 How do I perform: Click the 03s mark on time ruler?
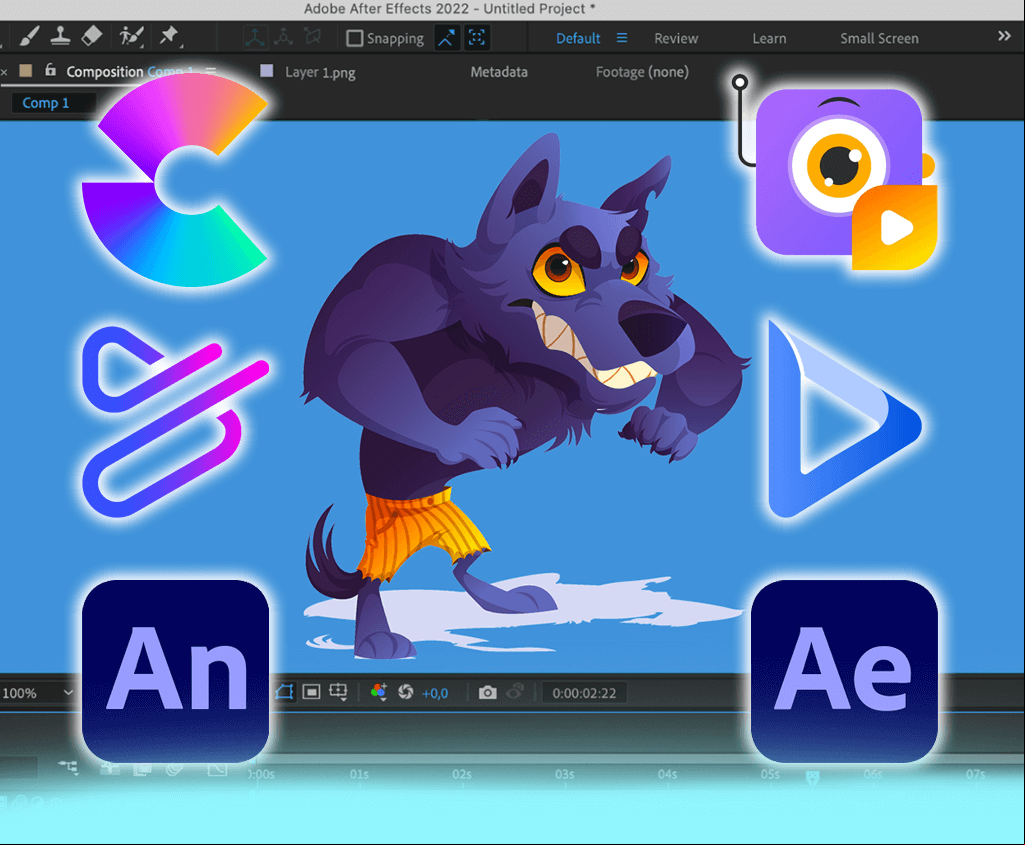coord(565,774)
